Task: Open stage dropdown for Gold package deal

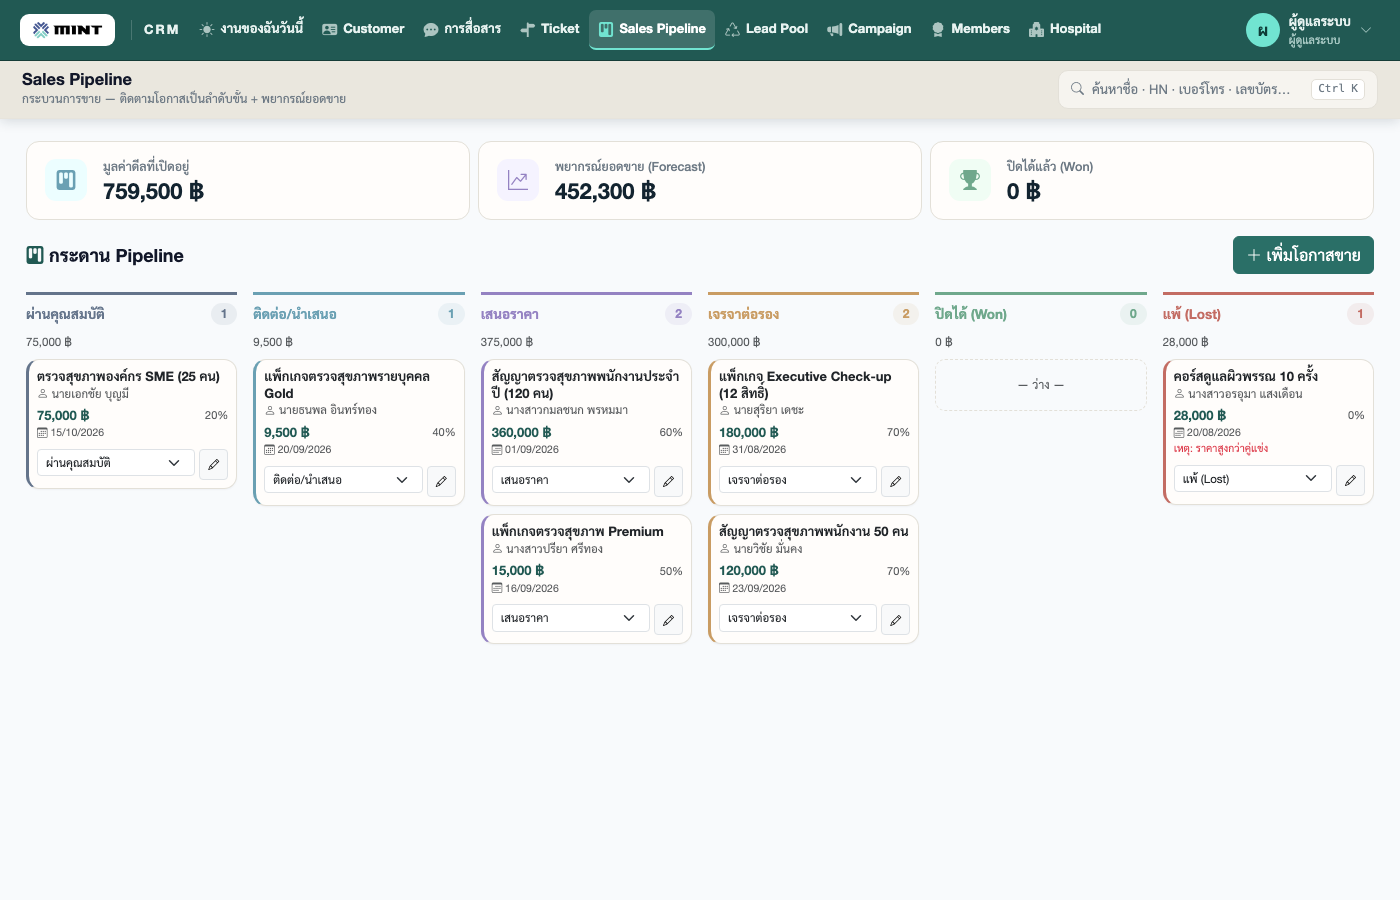Action: (343, 480)
